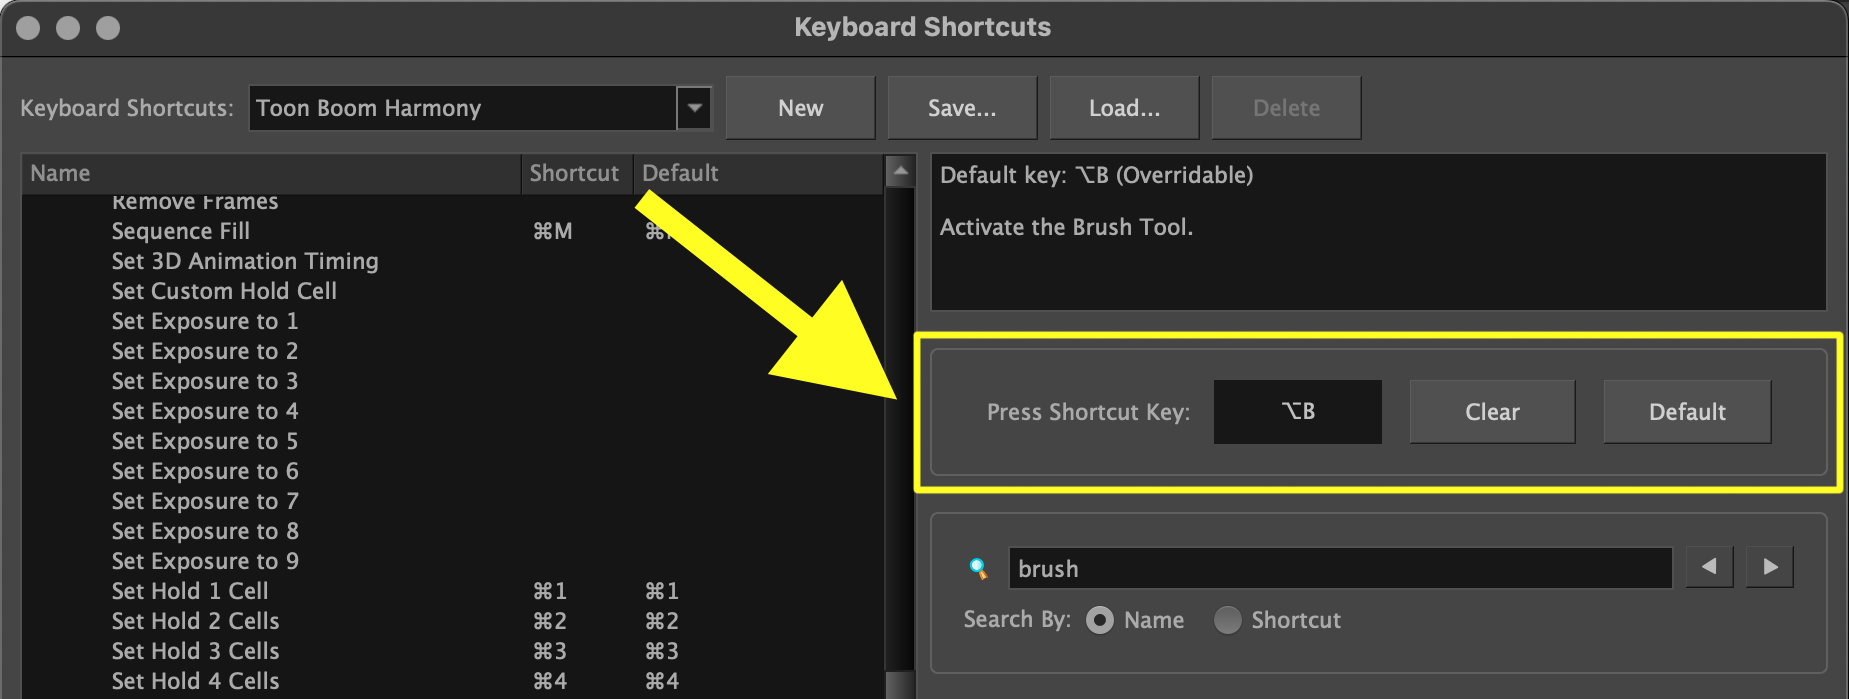Restore shortcut with the Default button

click(1687, 412)
